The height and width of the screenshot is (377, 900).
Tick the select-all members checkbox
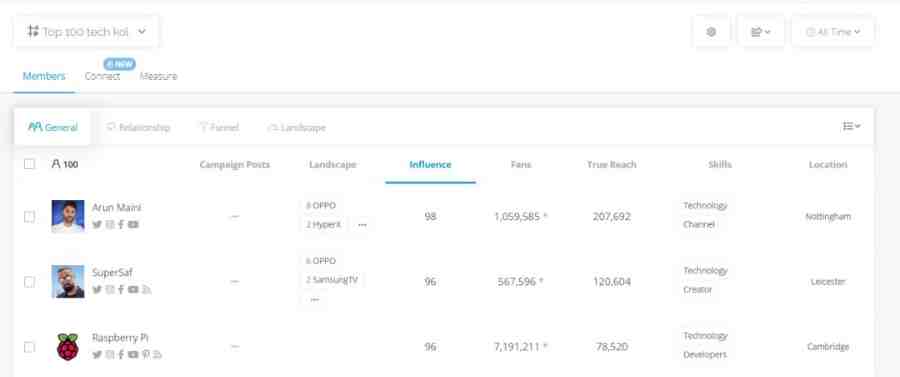click(x=29, y=164)
